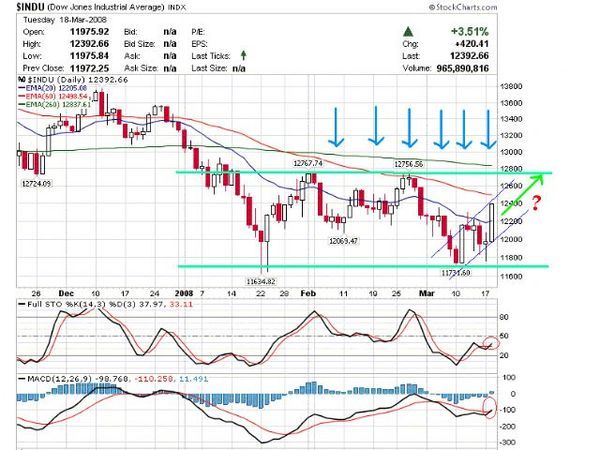Click the EPS label
Screen dimensions: 600x450
(x=199, y=44)
